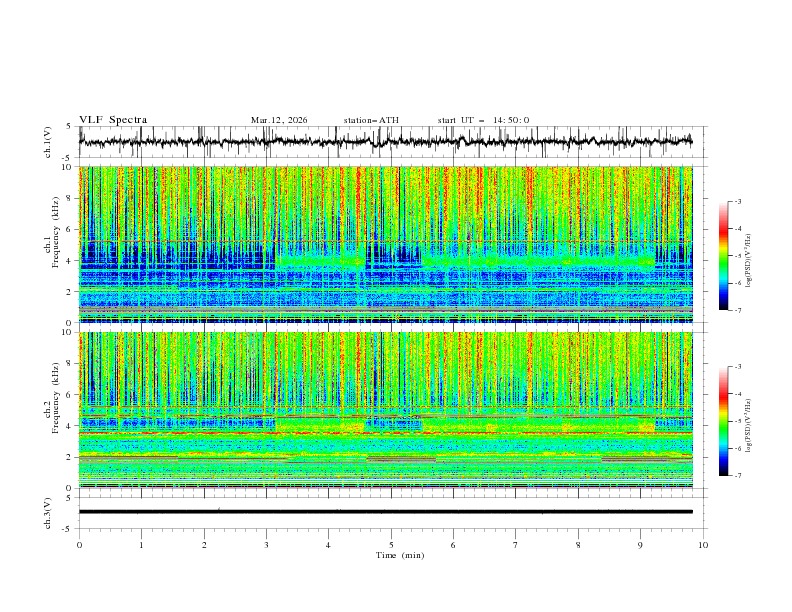Click the ch.1 colorbar "log(PSD)(V²/Hz)" label
792x612 pixels.
click(x=748, y=260)
